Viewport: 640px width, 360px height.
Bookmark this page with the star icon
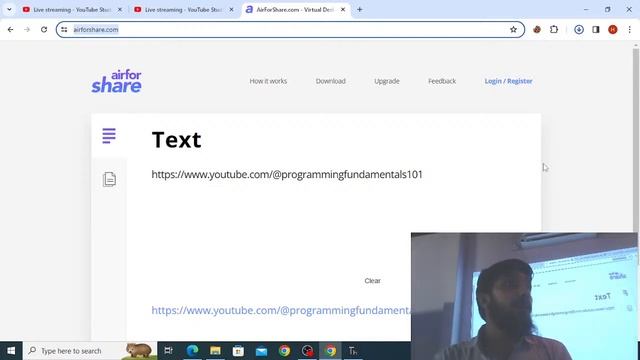pos(513,29)
